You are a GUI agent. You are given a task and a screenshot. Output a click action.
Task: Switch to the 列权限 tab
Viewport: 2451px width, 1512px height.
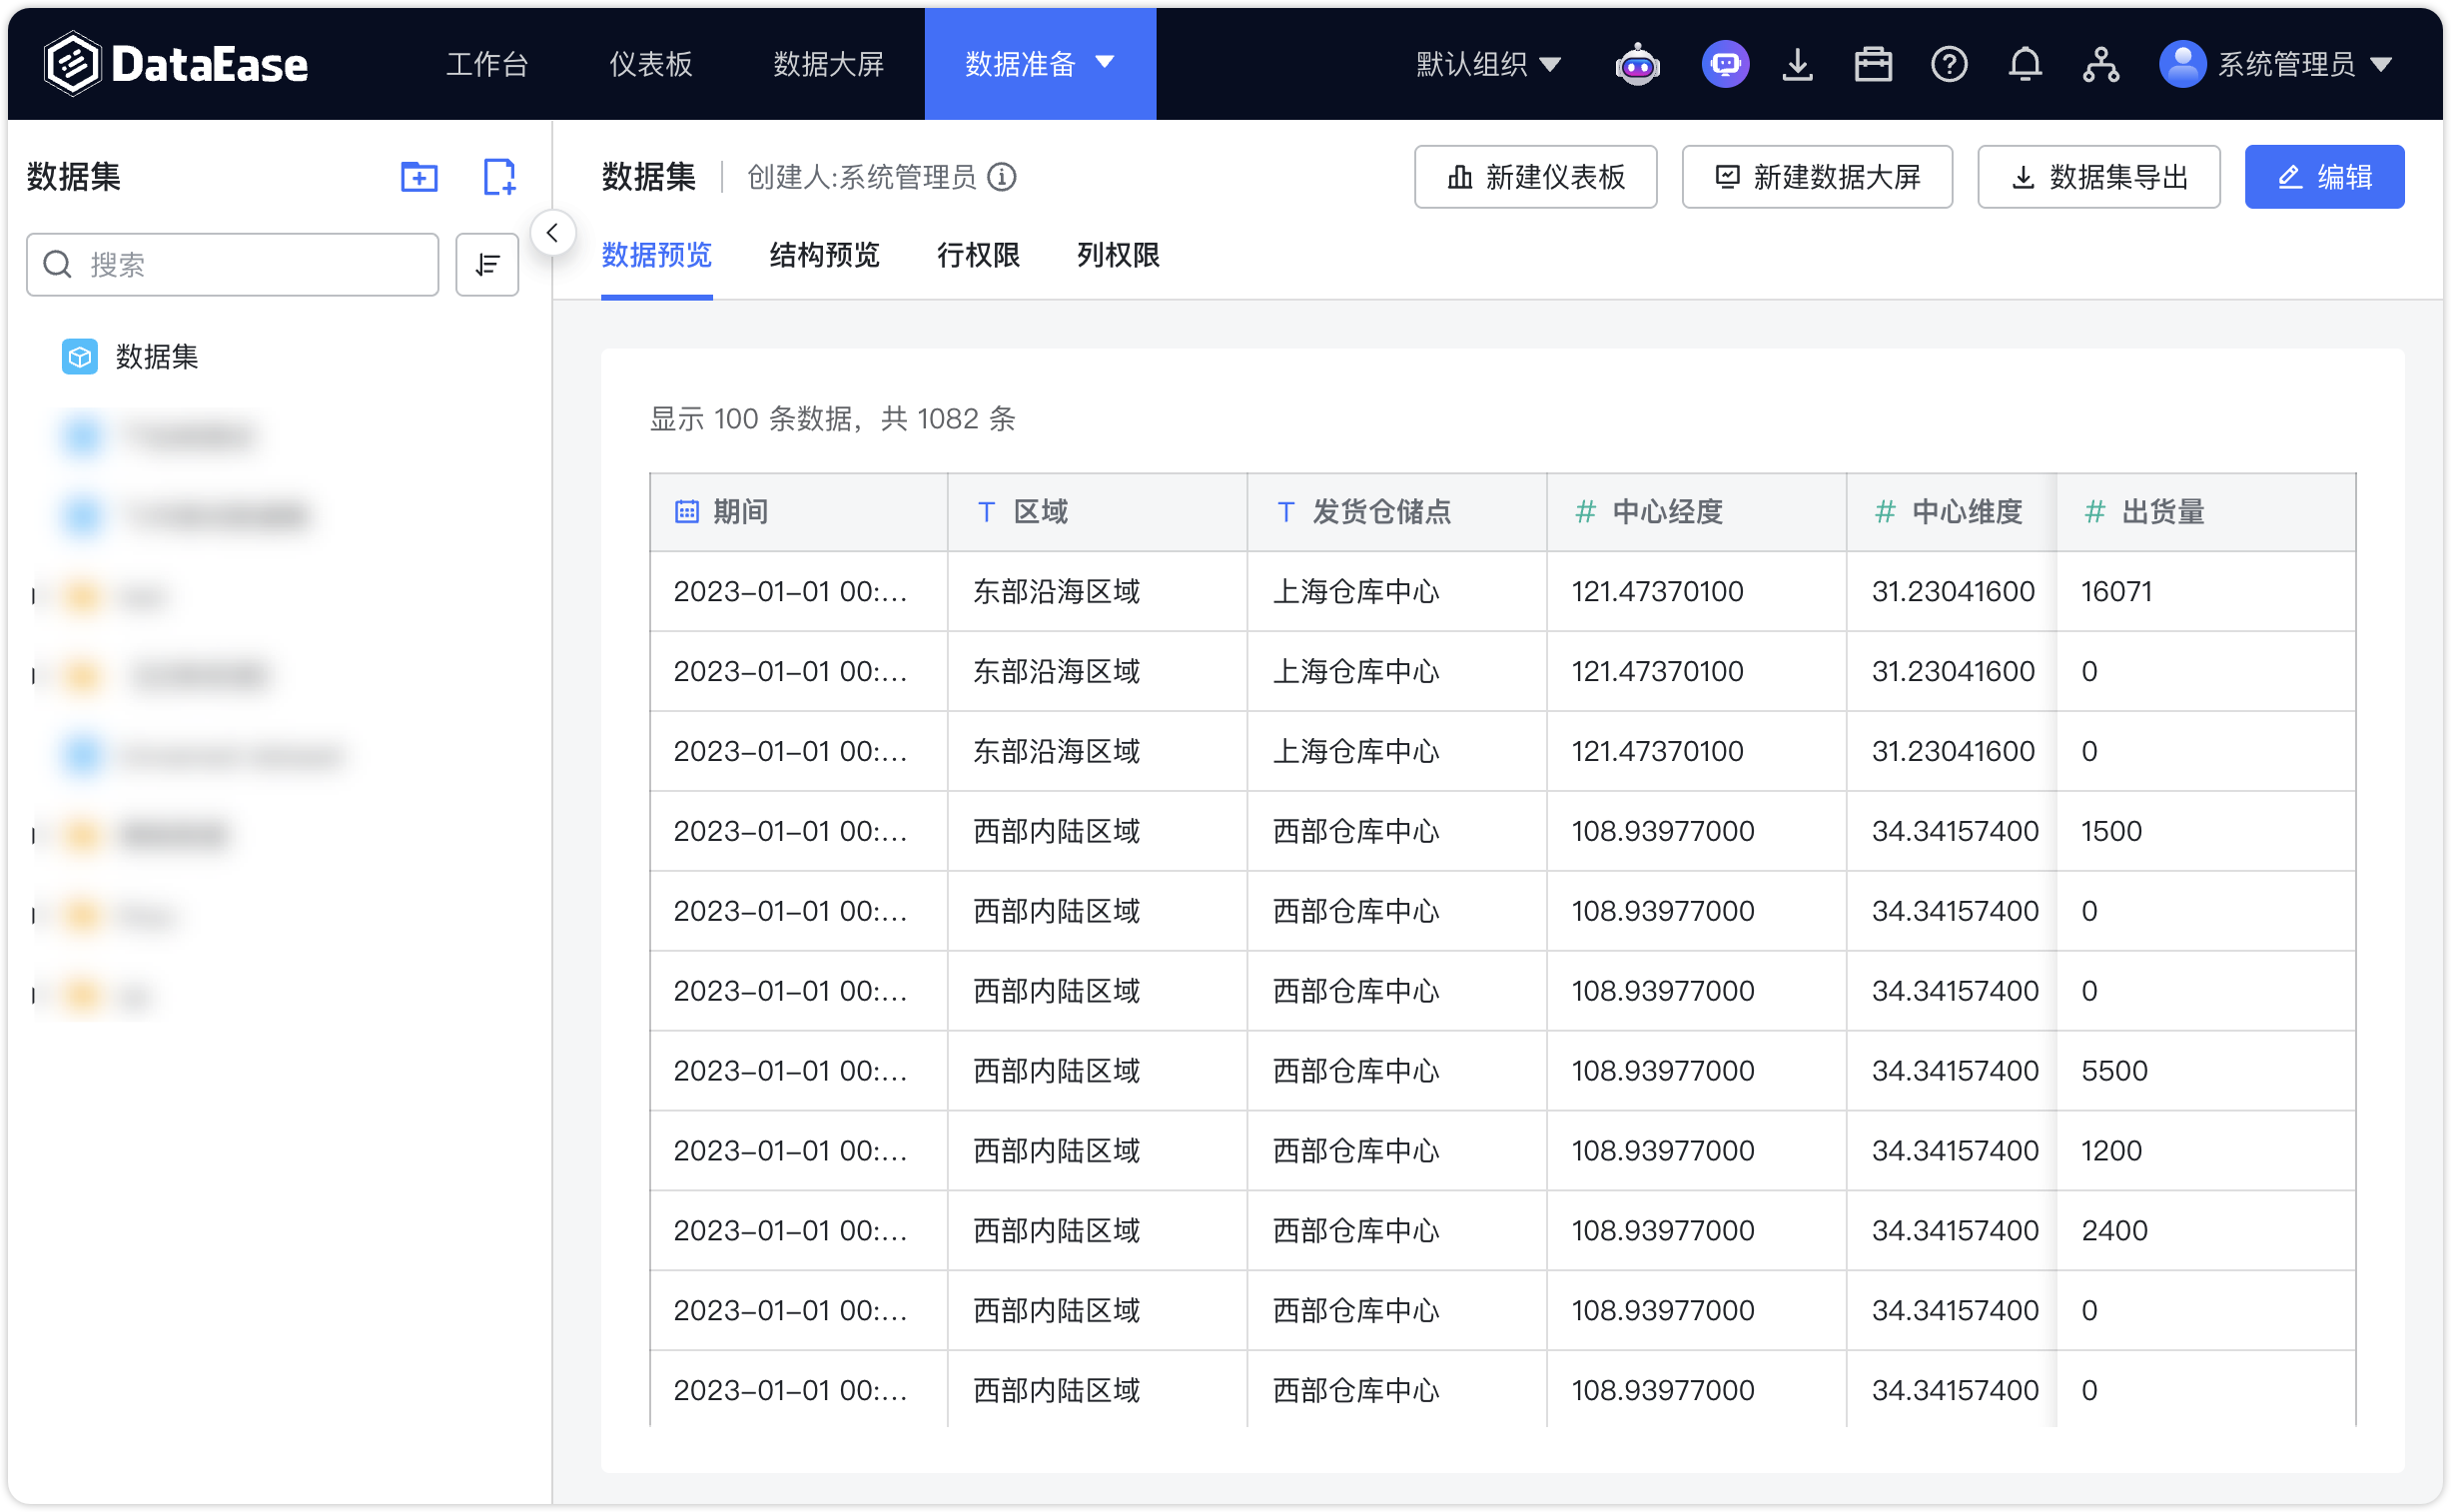click(x=1118, y=256)
